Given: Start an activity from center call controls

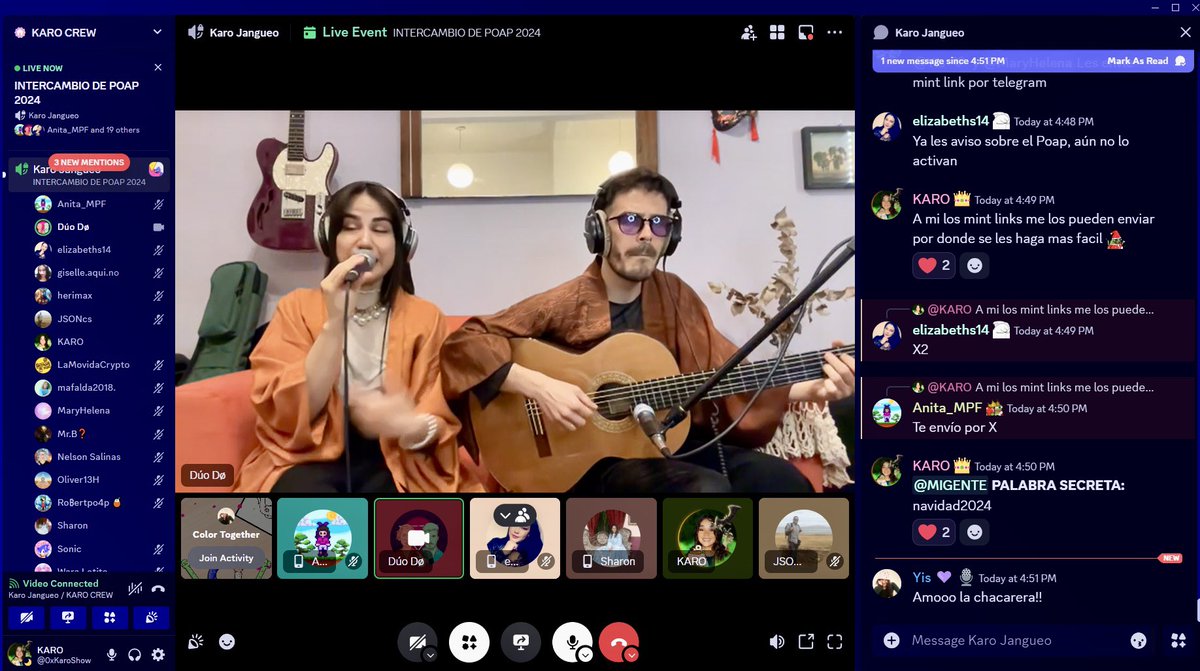Looking at the screenshot, I should 469,642.
